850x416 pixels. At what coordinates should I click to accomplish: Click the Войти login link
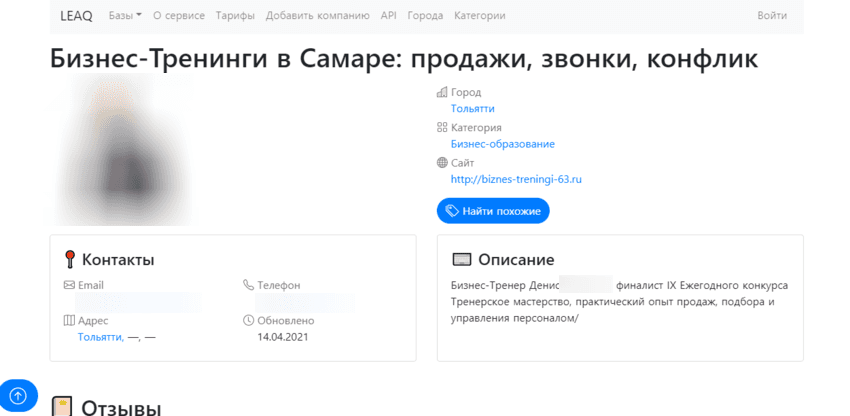point(772,16)
